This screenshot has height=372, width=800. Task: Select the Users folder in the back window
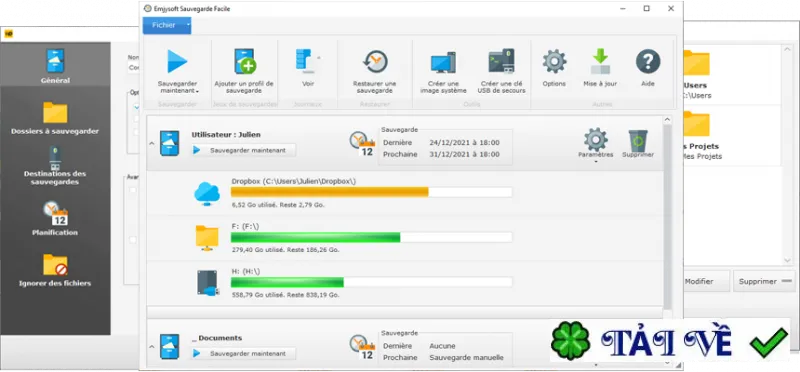point(696,63)
